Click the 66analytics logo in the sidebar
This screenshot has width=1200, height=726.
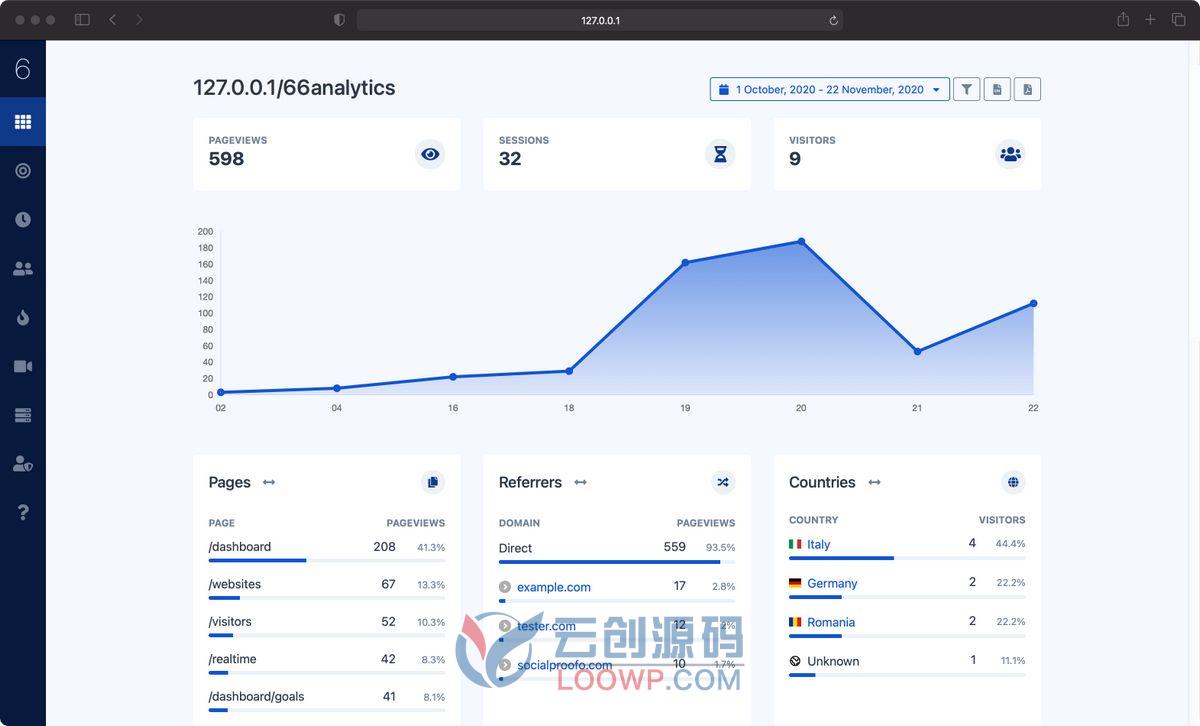[x=23, y=69]
